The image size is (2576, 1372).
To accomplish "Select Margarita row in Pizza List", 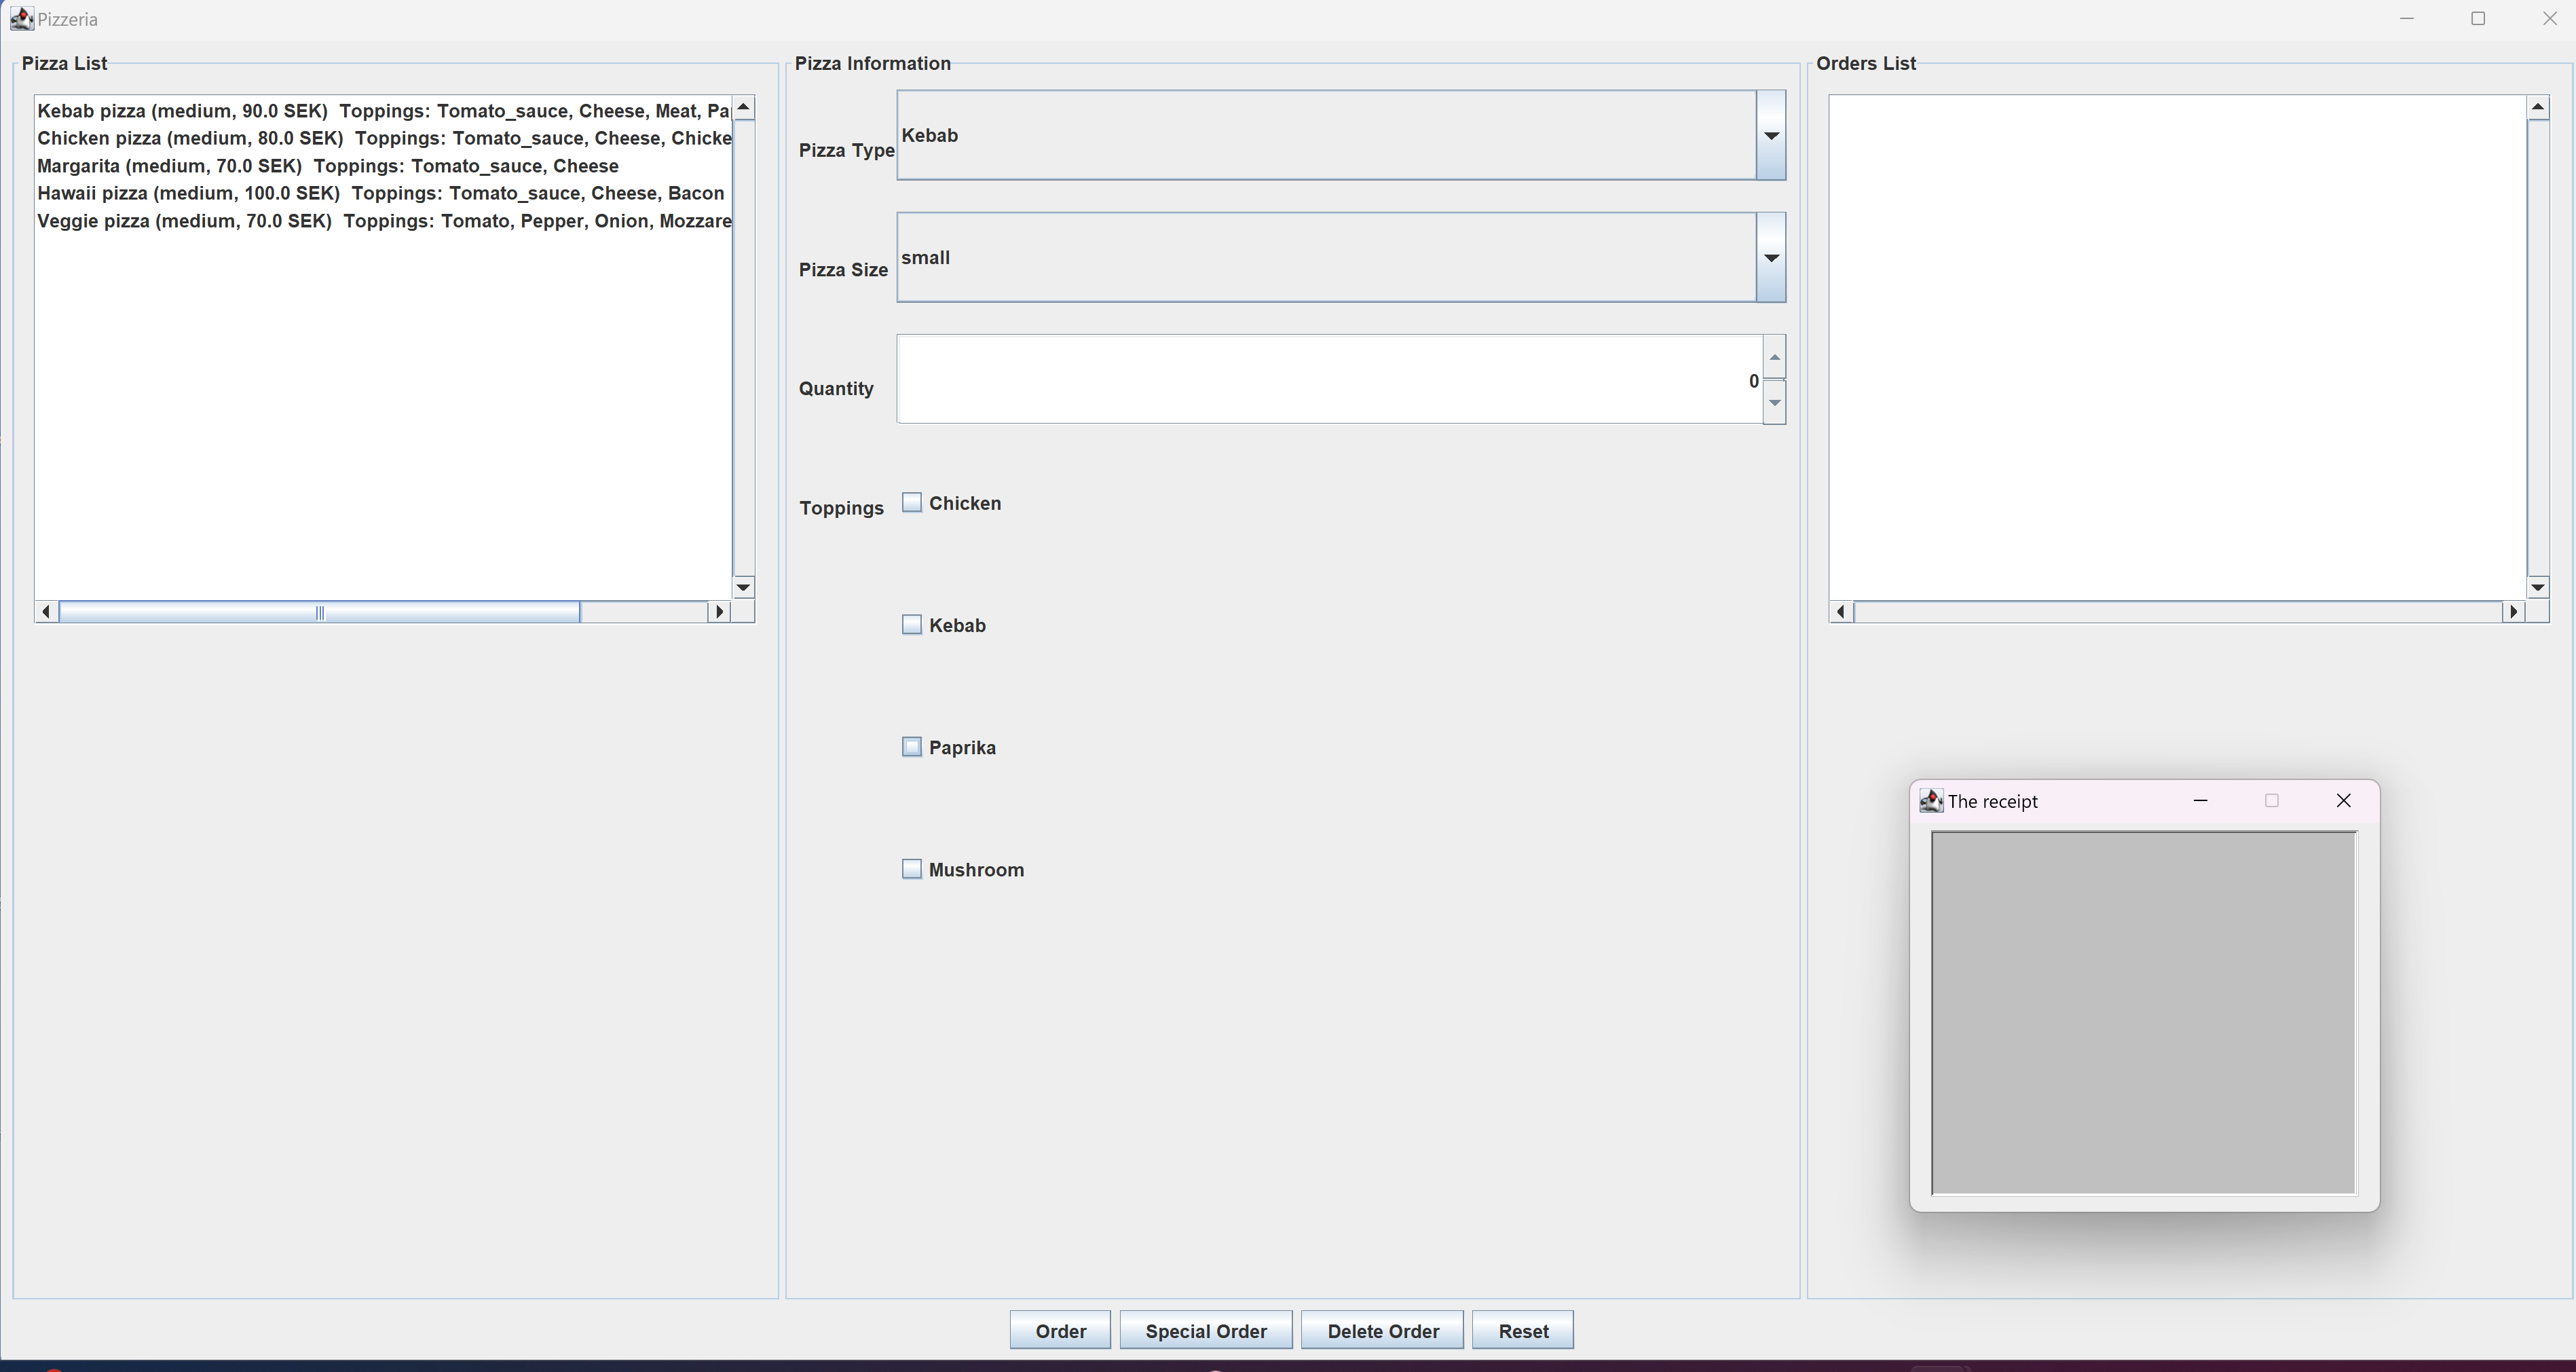I will point(384,166).
